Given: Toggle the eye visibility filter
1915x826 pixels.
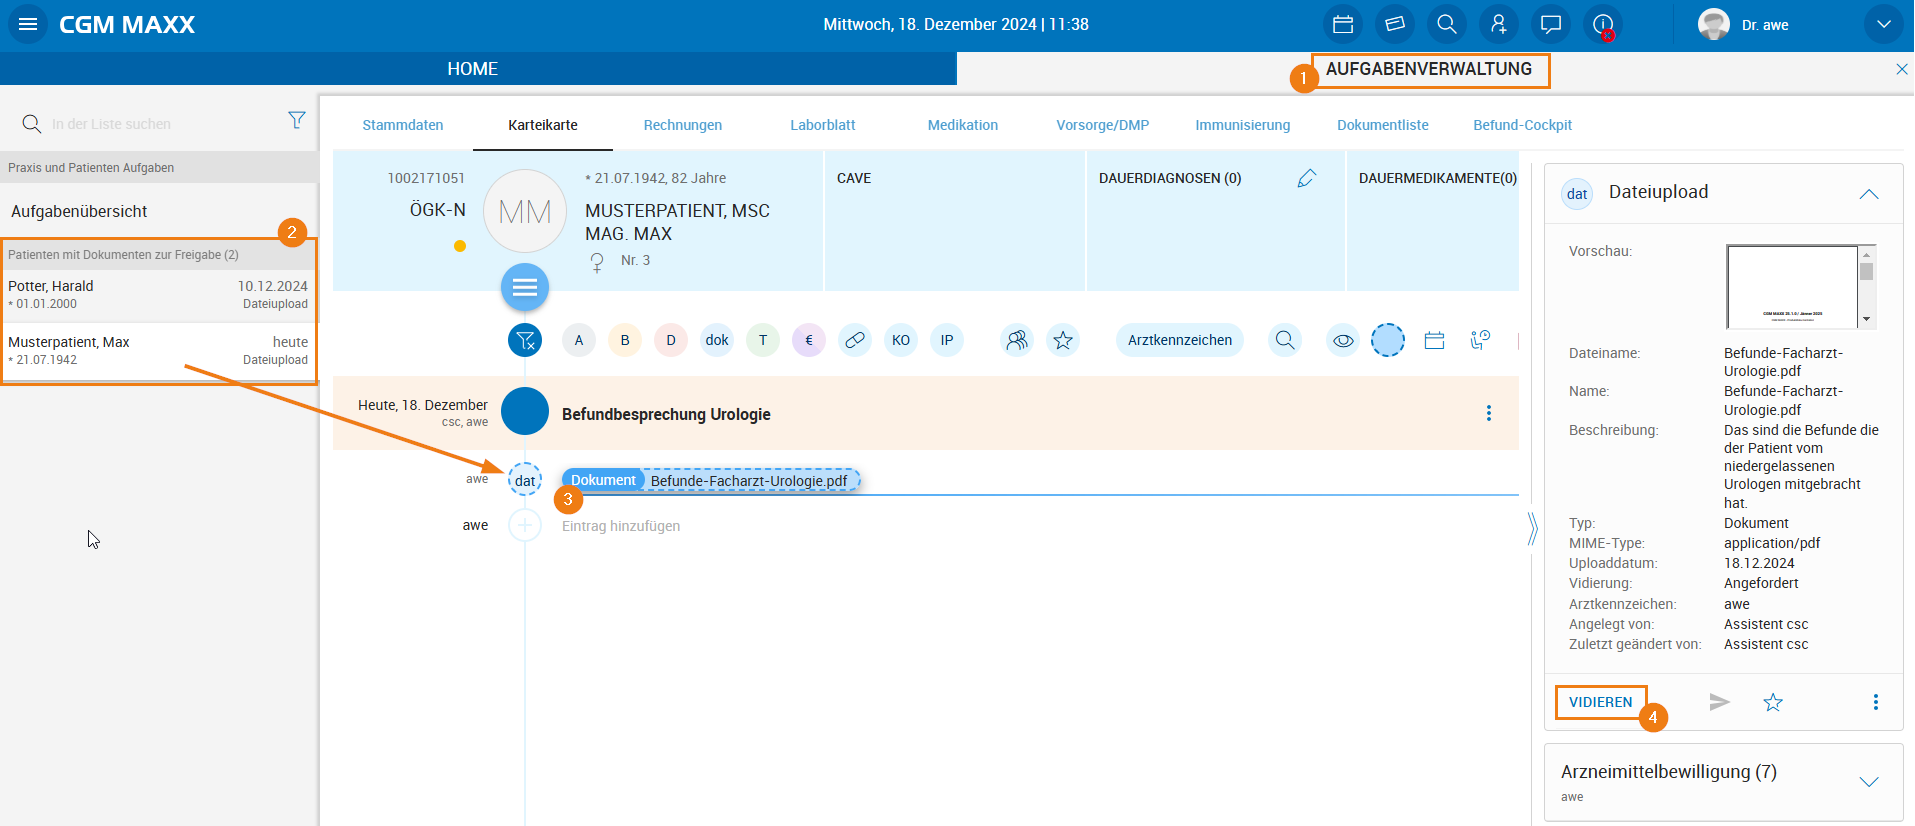Looking at the screenshot, I should 1343,341.
